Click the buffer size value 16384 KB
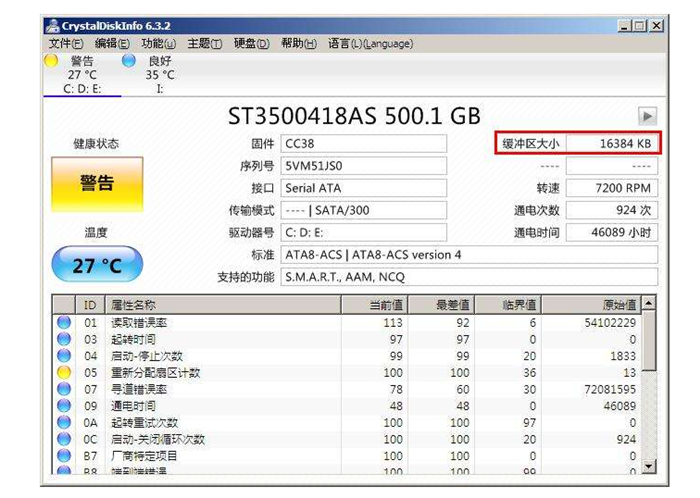700x498 pixels. tap(612, 144)
